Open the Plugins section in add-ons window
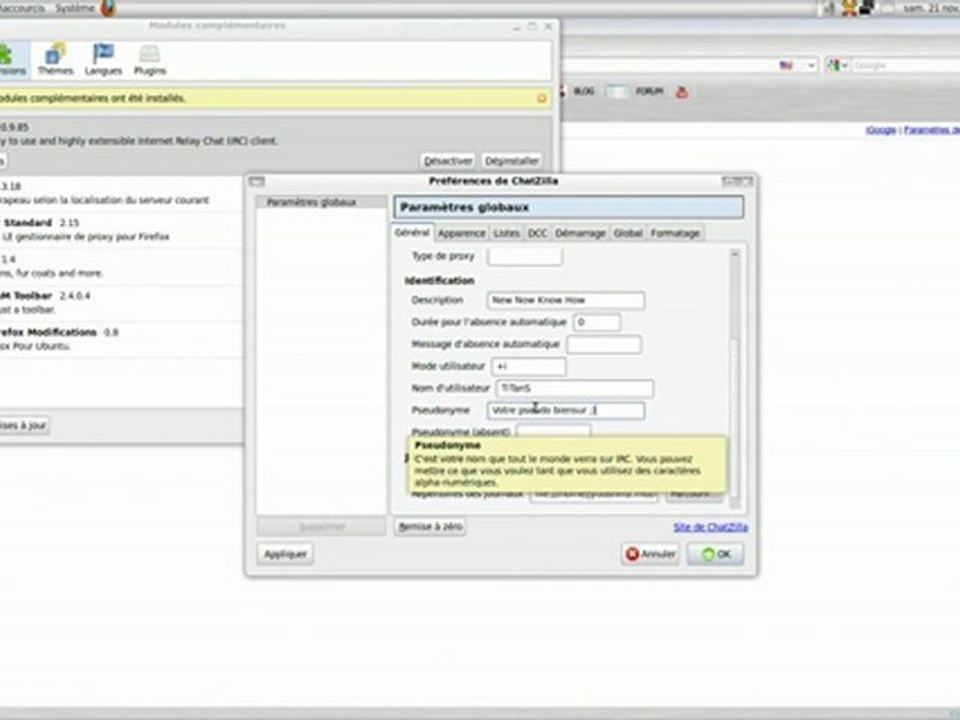Screen dimensions: 960x720 point(150,59)
